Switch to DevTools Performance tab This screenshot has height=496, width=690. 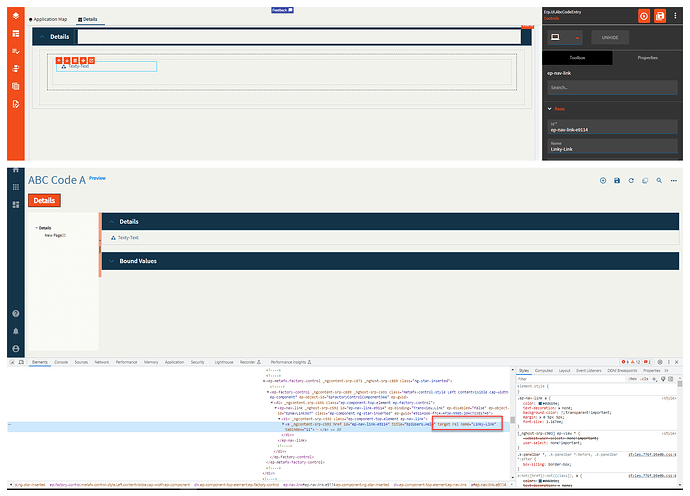[126, 362]
